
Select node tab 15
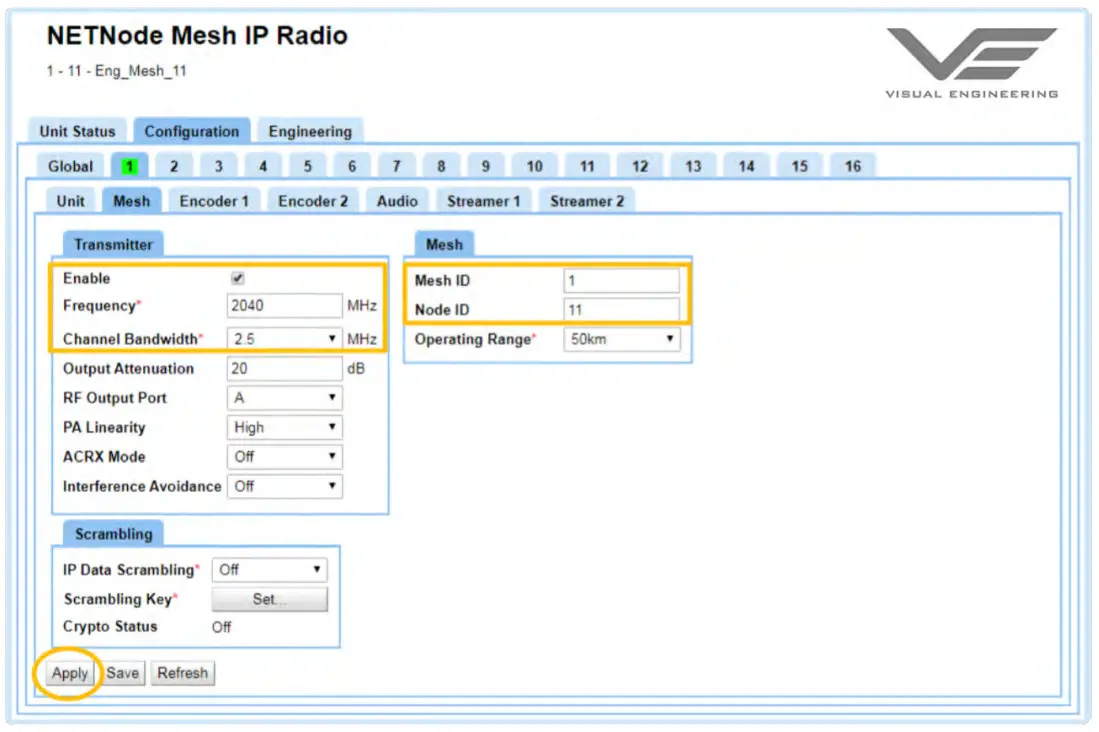tap(800, 166)
